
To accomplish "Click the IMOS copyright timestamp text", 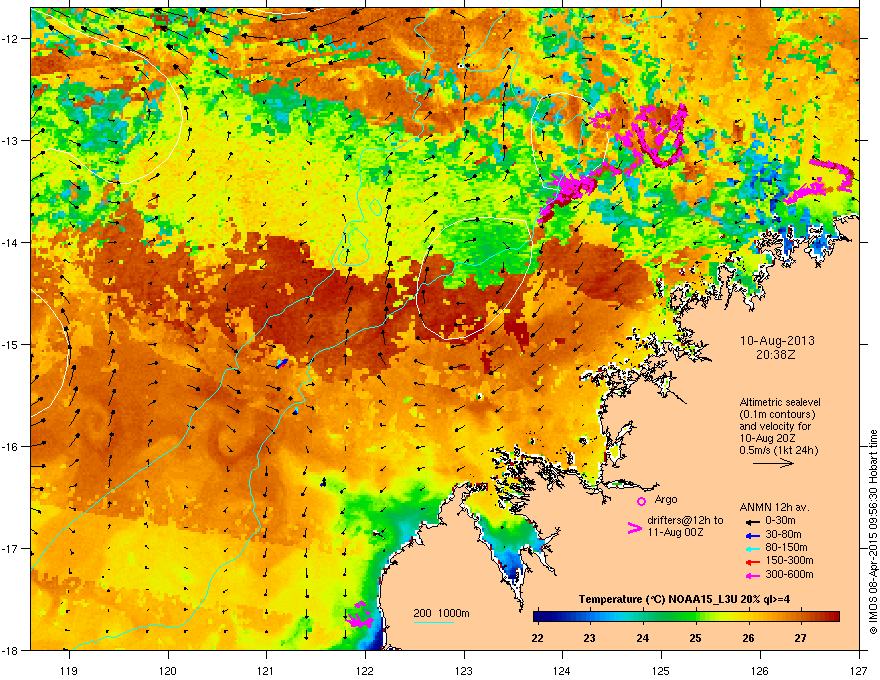I will pos(873,532).
